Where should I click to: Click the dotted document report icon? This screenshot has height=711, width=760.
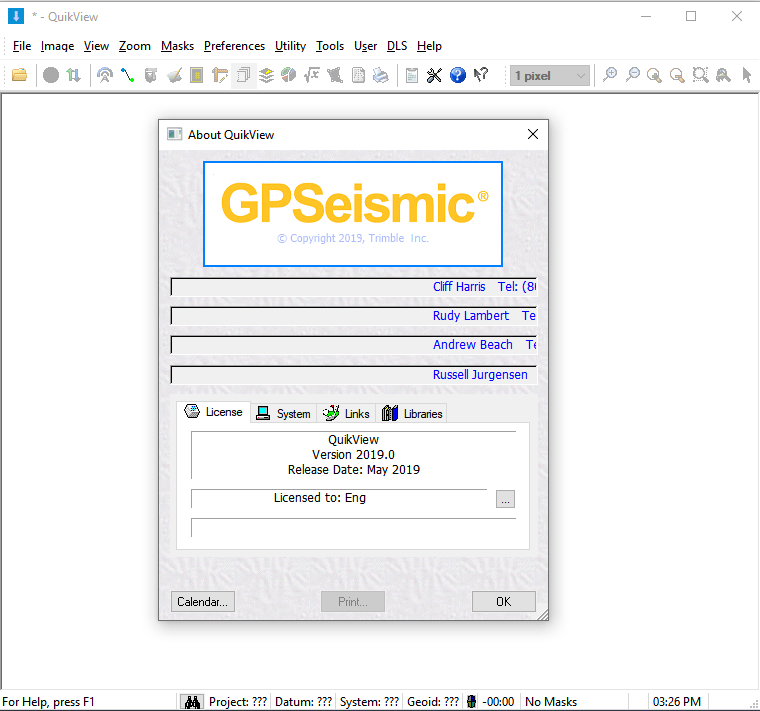click(358, 75)
